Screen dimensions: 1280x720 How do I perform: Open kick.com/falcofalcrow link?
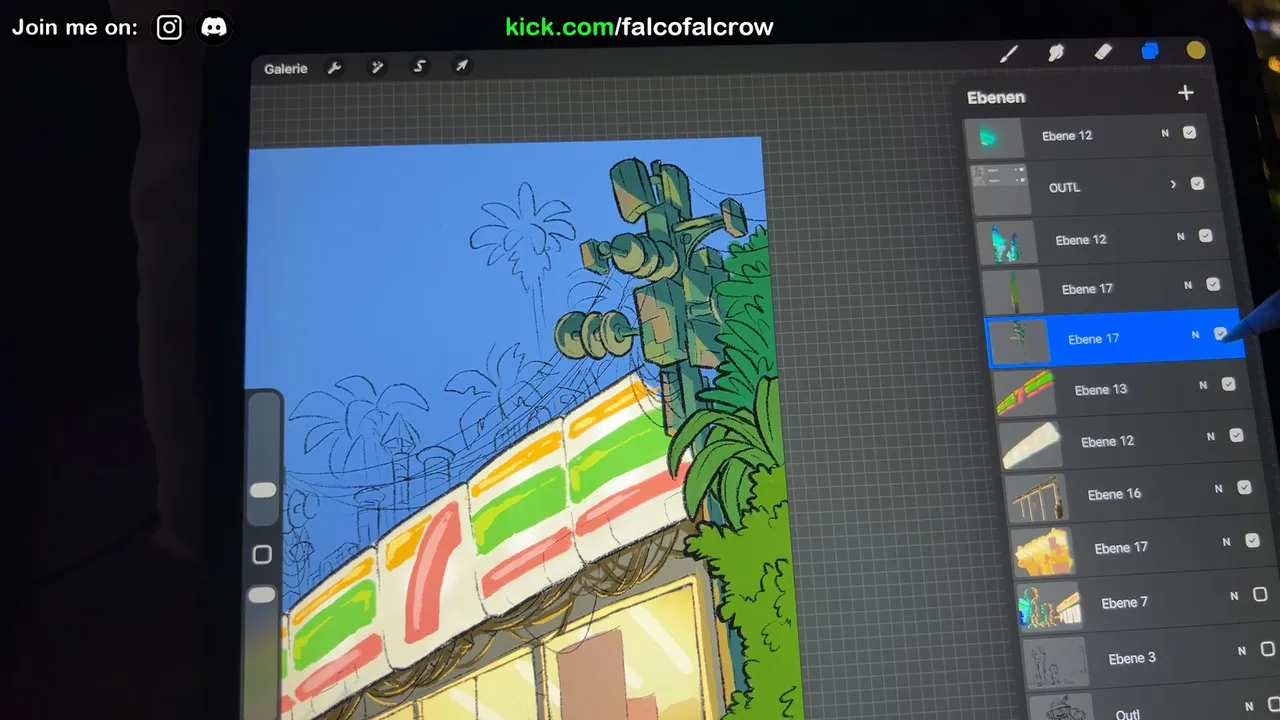[x=639, y=27]
